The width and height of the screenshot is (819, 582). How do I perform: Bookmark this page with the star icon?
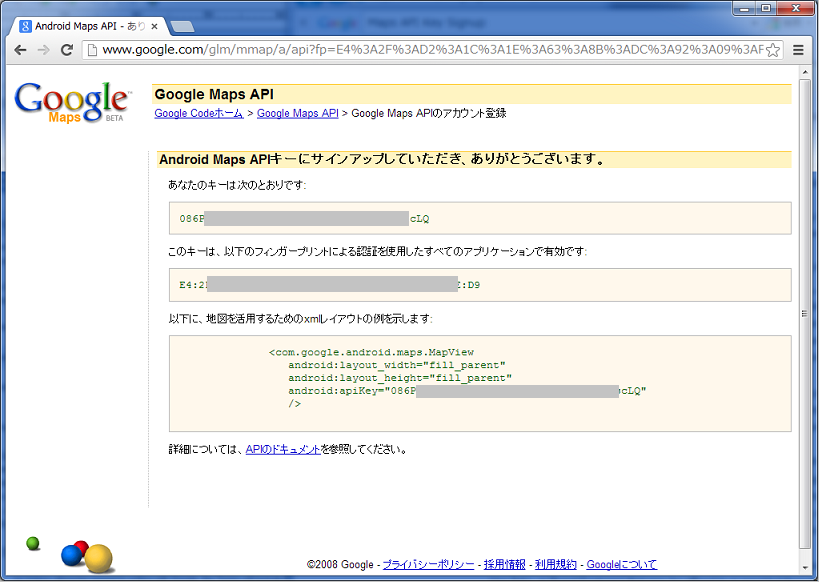click(x=773, y=50)
